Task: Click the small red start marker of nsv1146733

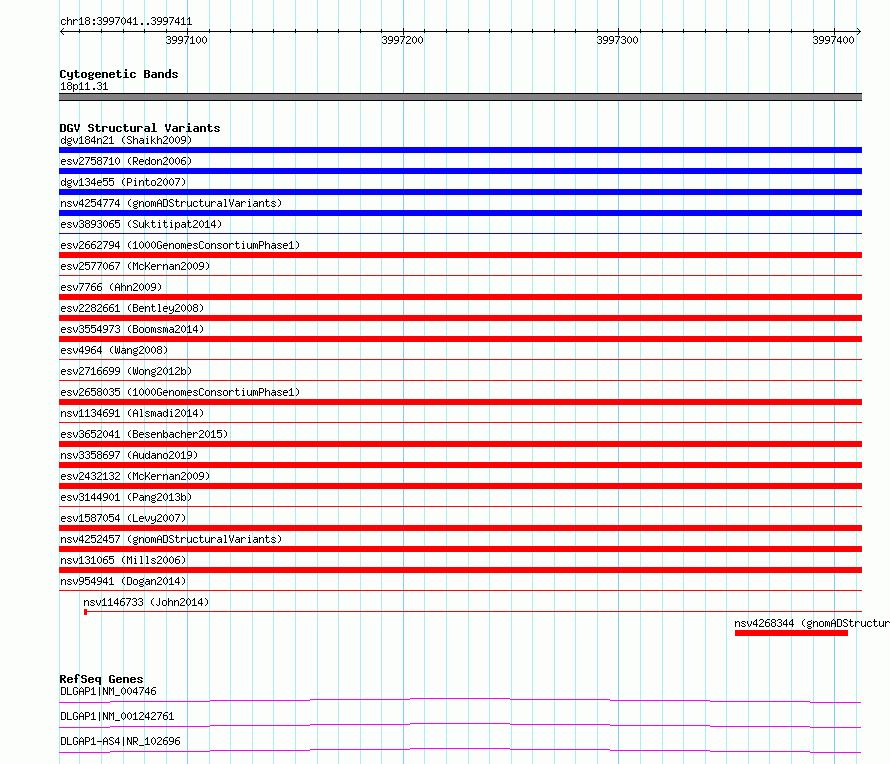Action: (x=85, y=612)
